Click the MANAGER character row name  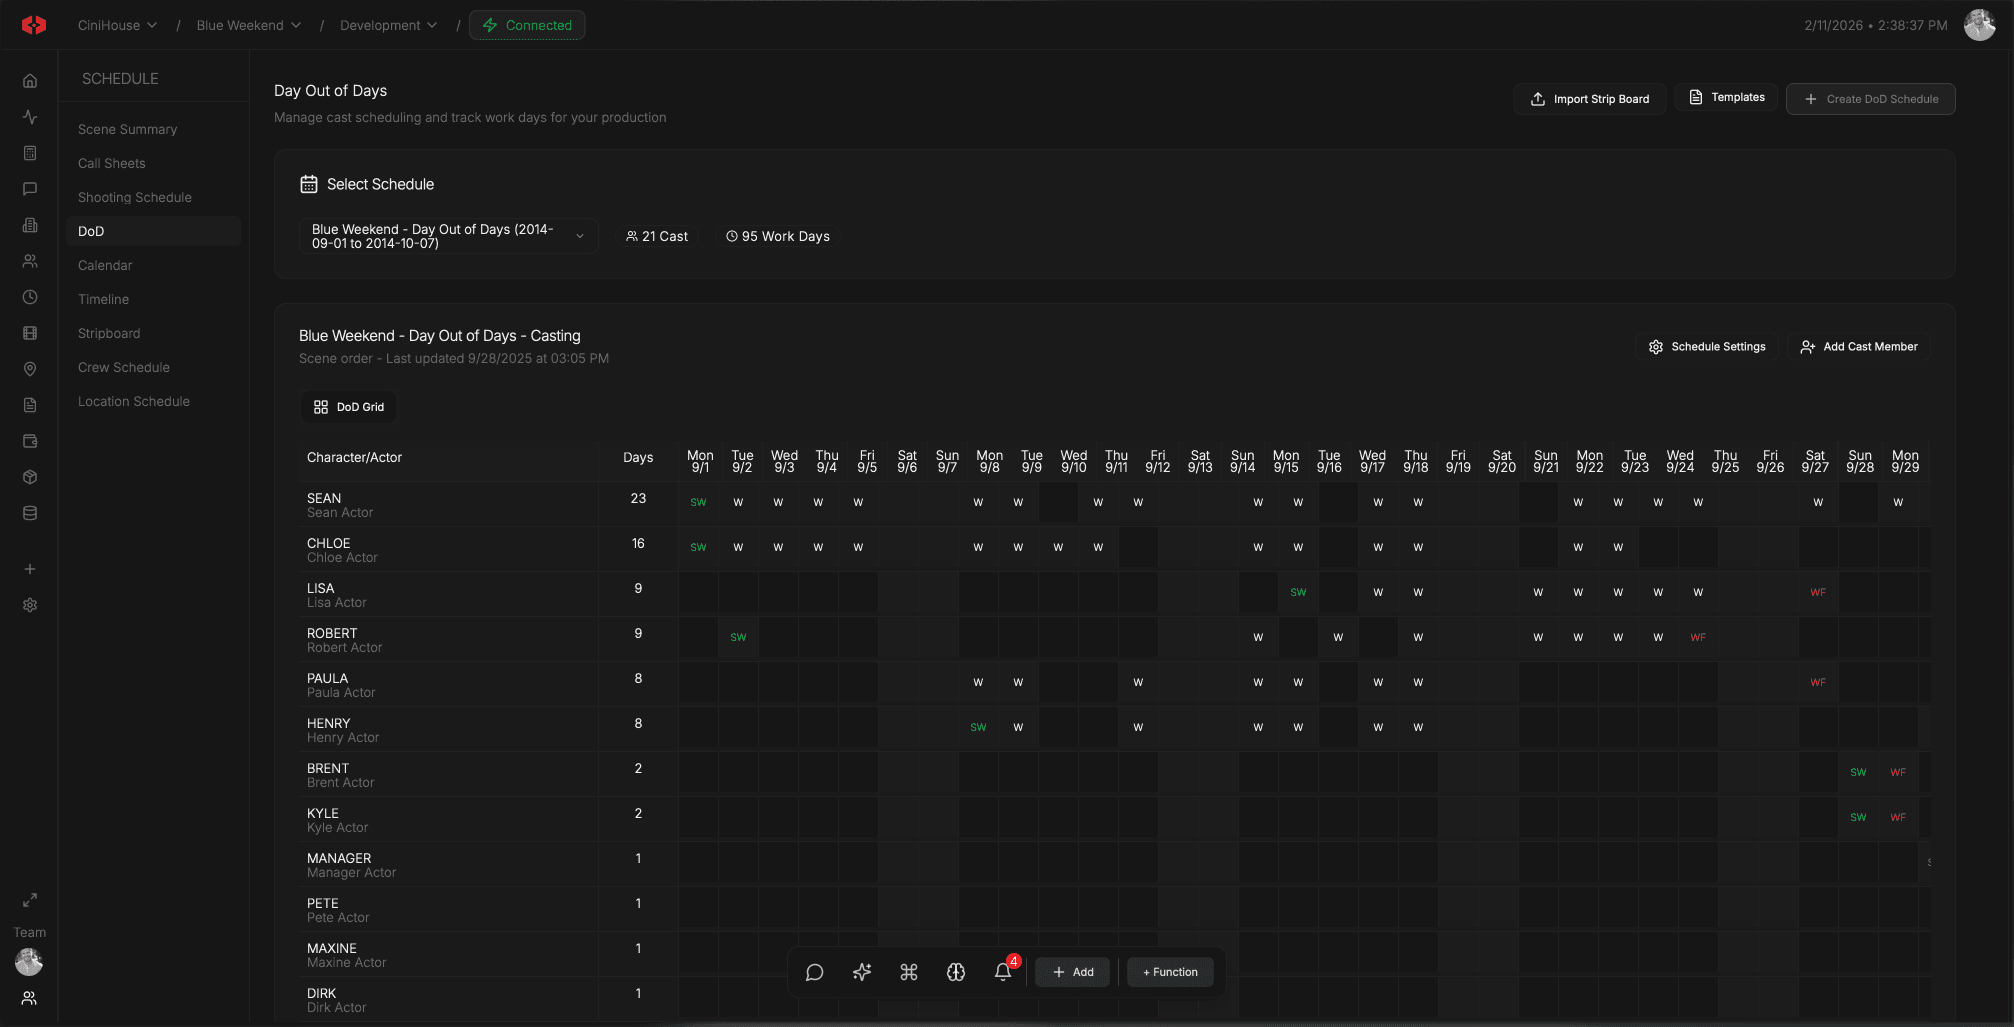click(339, 858)
